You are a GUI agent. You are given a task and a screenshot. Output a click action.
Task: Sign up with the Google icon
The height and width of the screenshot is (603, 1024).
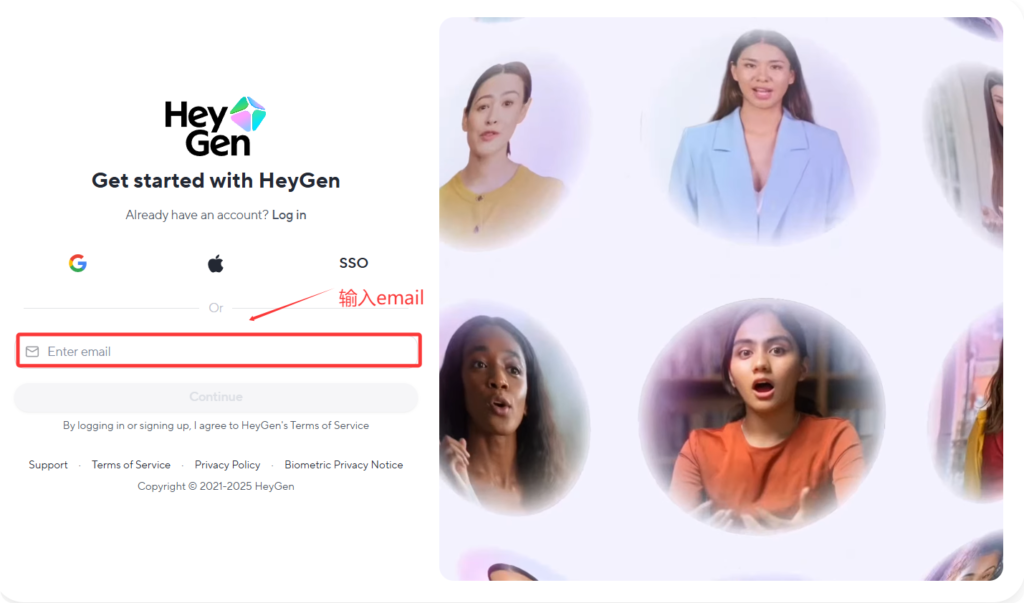[x=78, y=263]
